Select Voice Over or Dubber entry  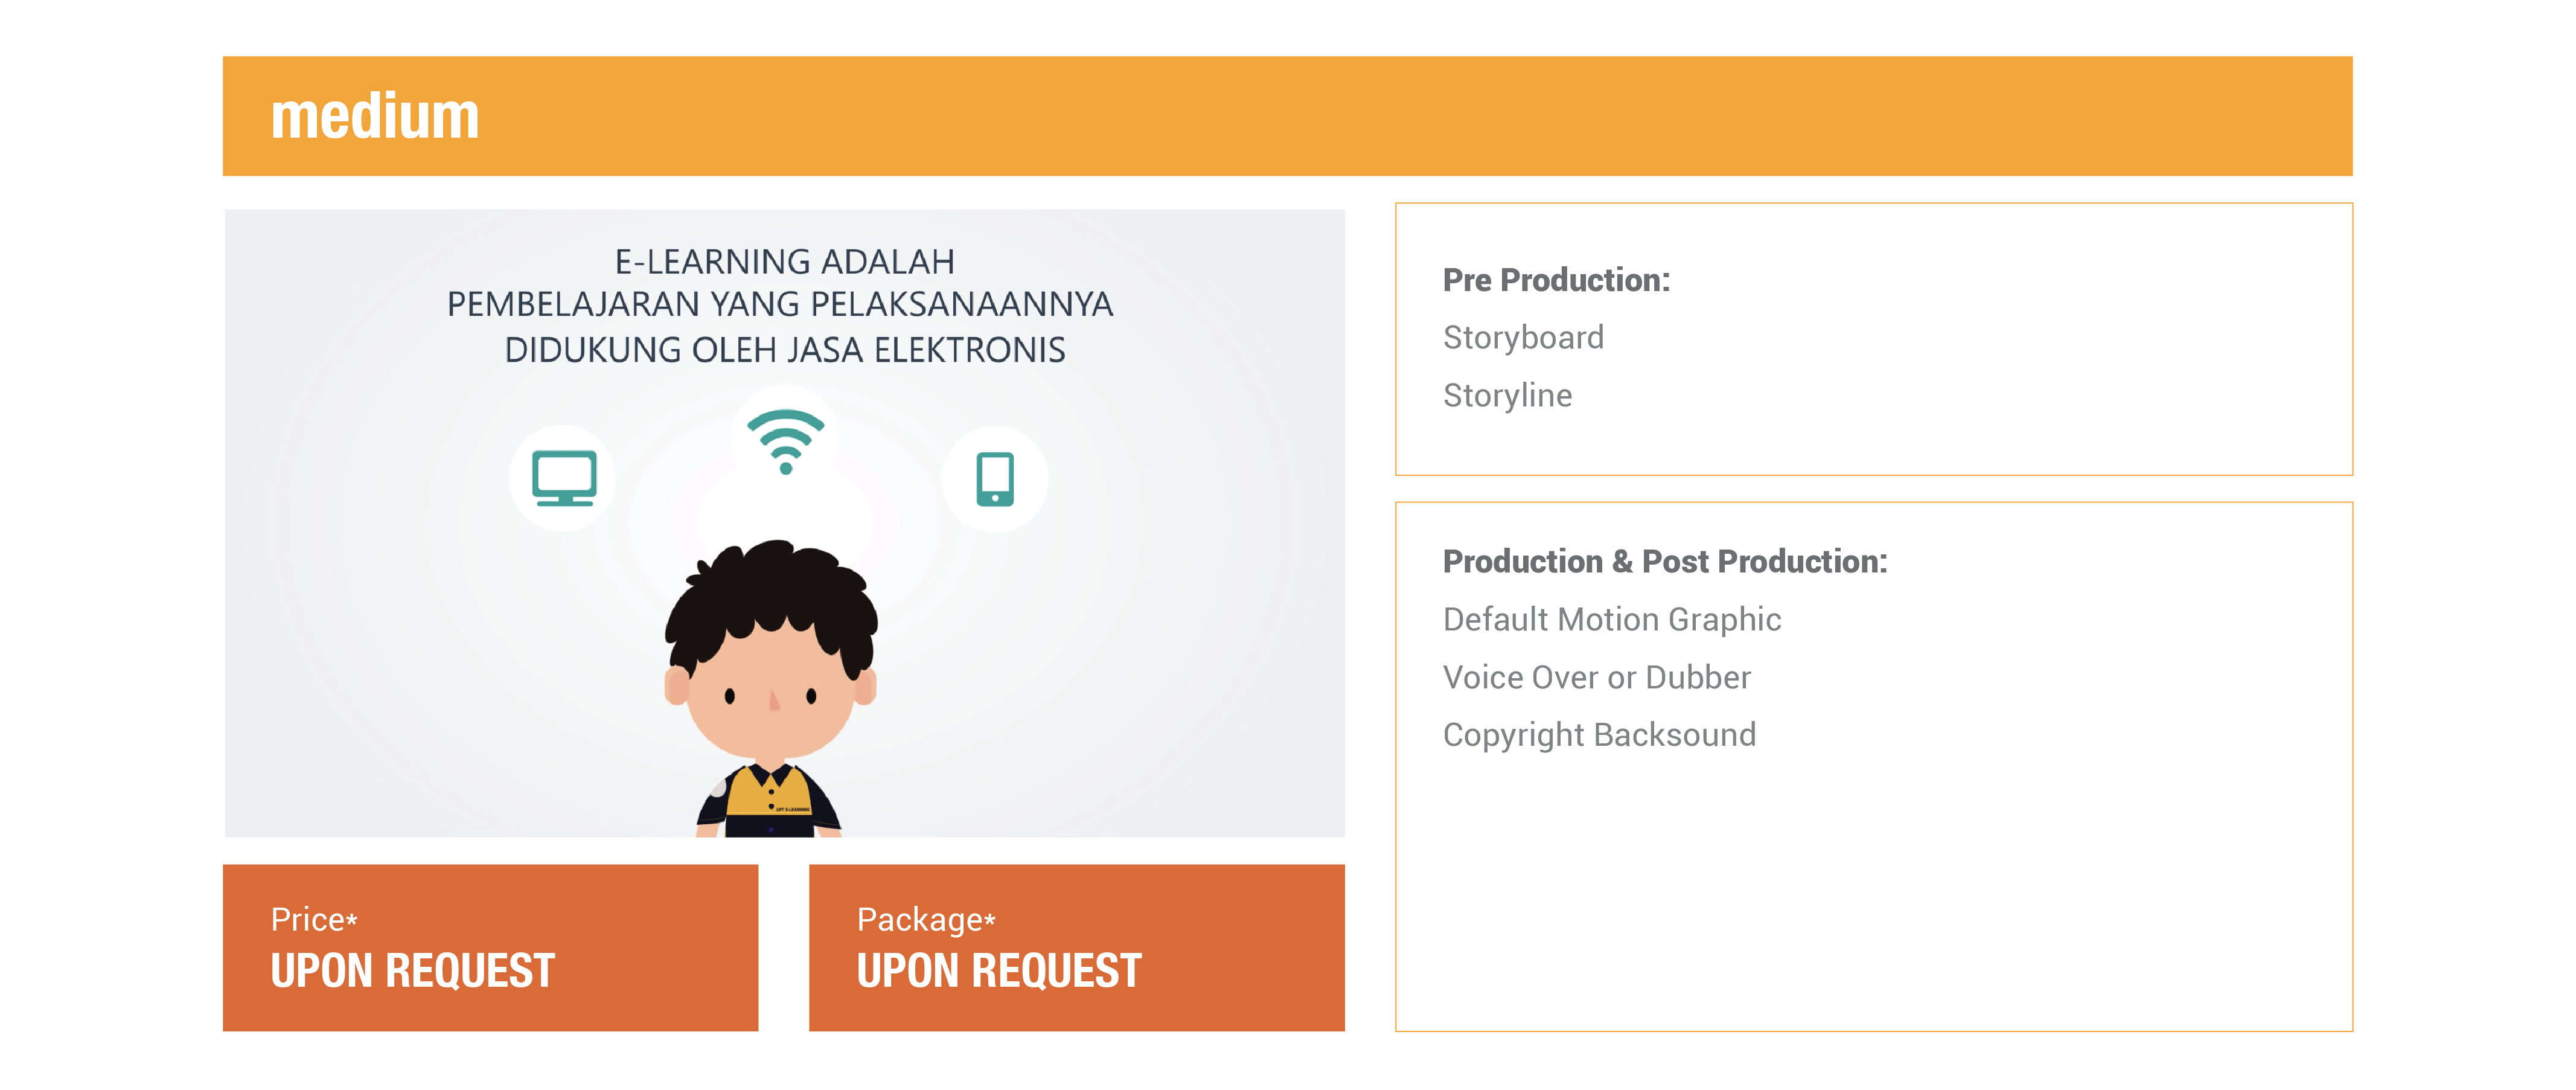1597,678
